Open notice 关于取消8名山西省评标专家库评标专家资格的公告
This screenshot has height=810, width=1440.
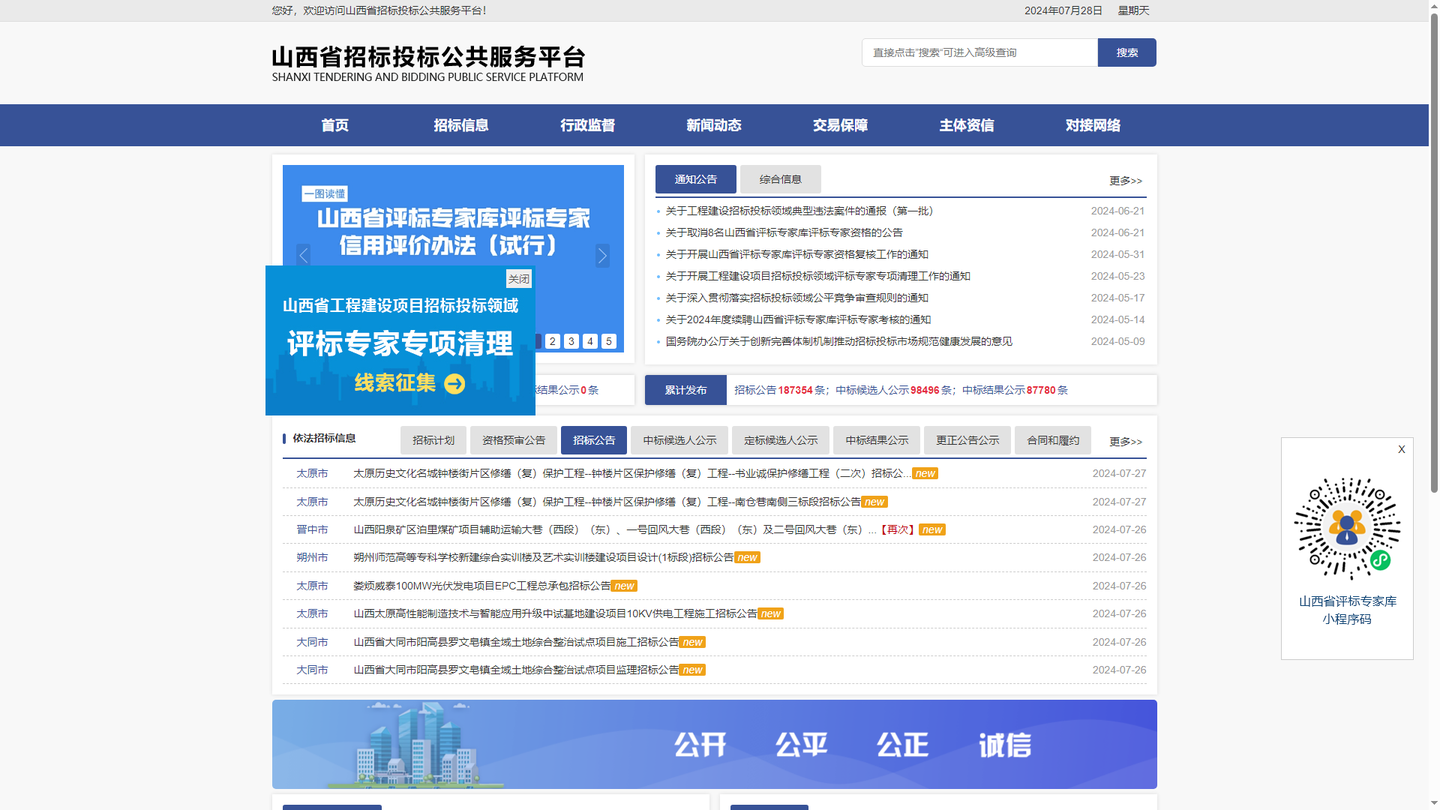point(784,233)
